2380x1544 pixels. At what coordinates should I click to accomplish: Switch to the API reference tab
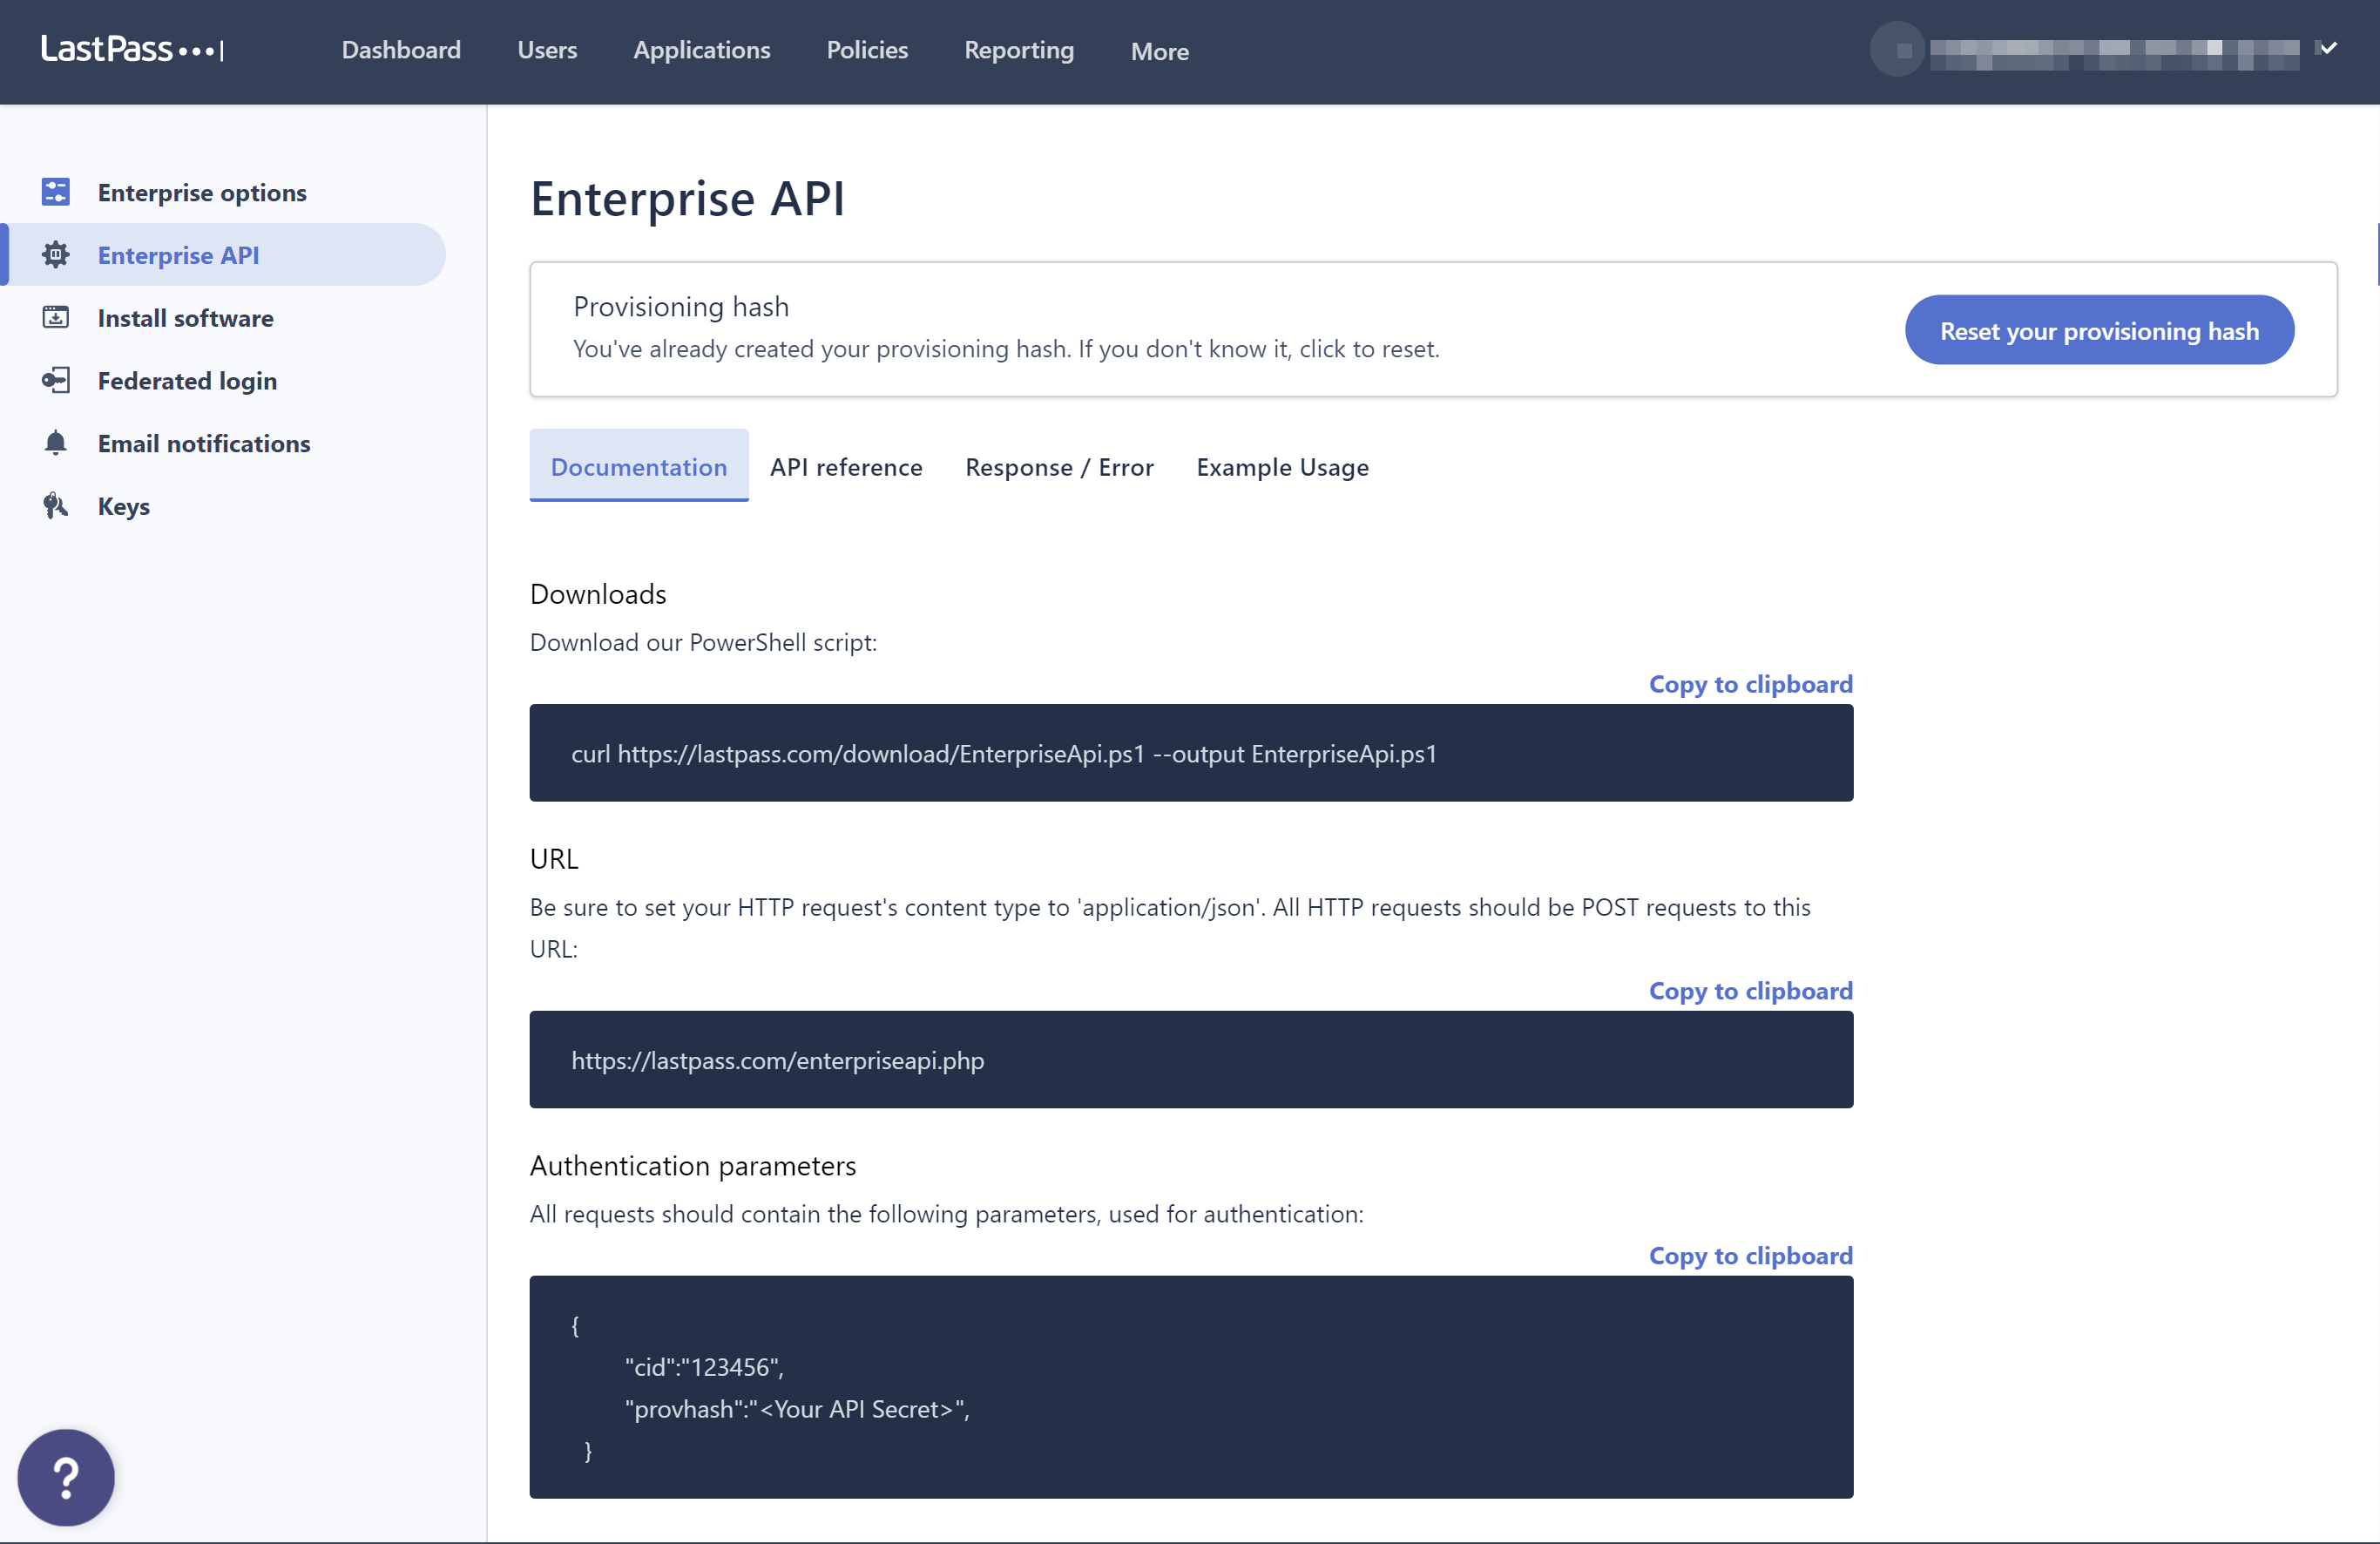coord(846,467)
